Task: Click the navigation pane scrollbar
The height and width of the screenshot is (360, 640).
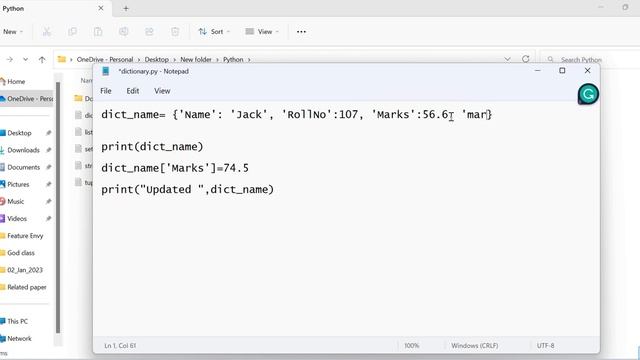Action: pos(58,207)
